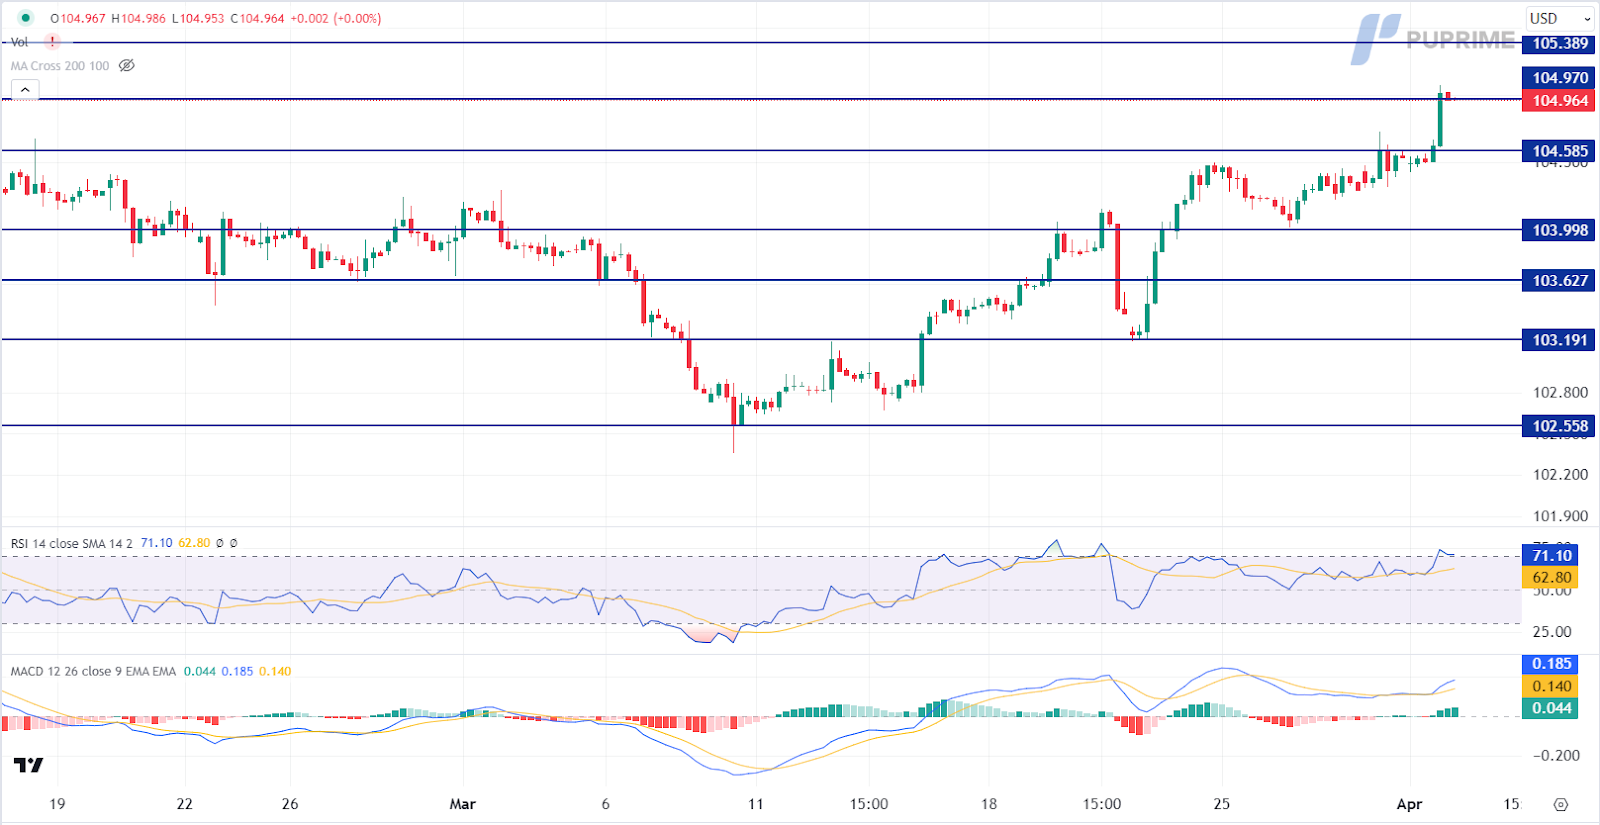Screen dimensions: 1600x825
Task: Click the 11 date on time axis
Action: 755,804
